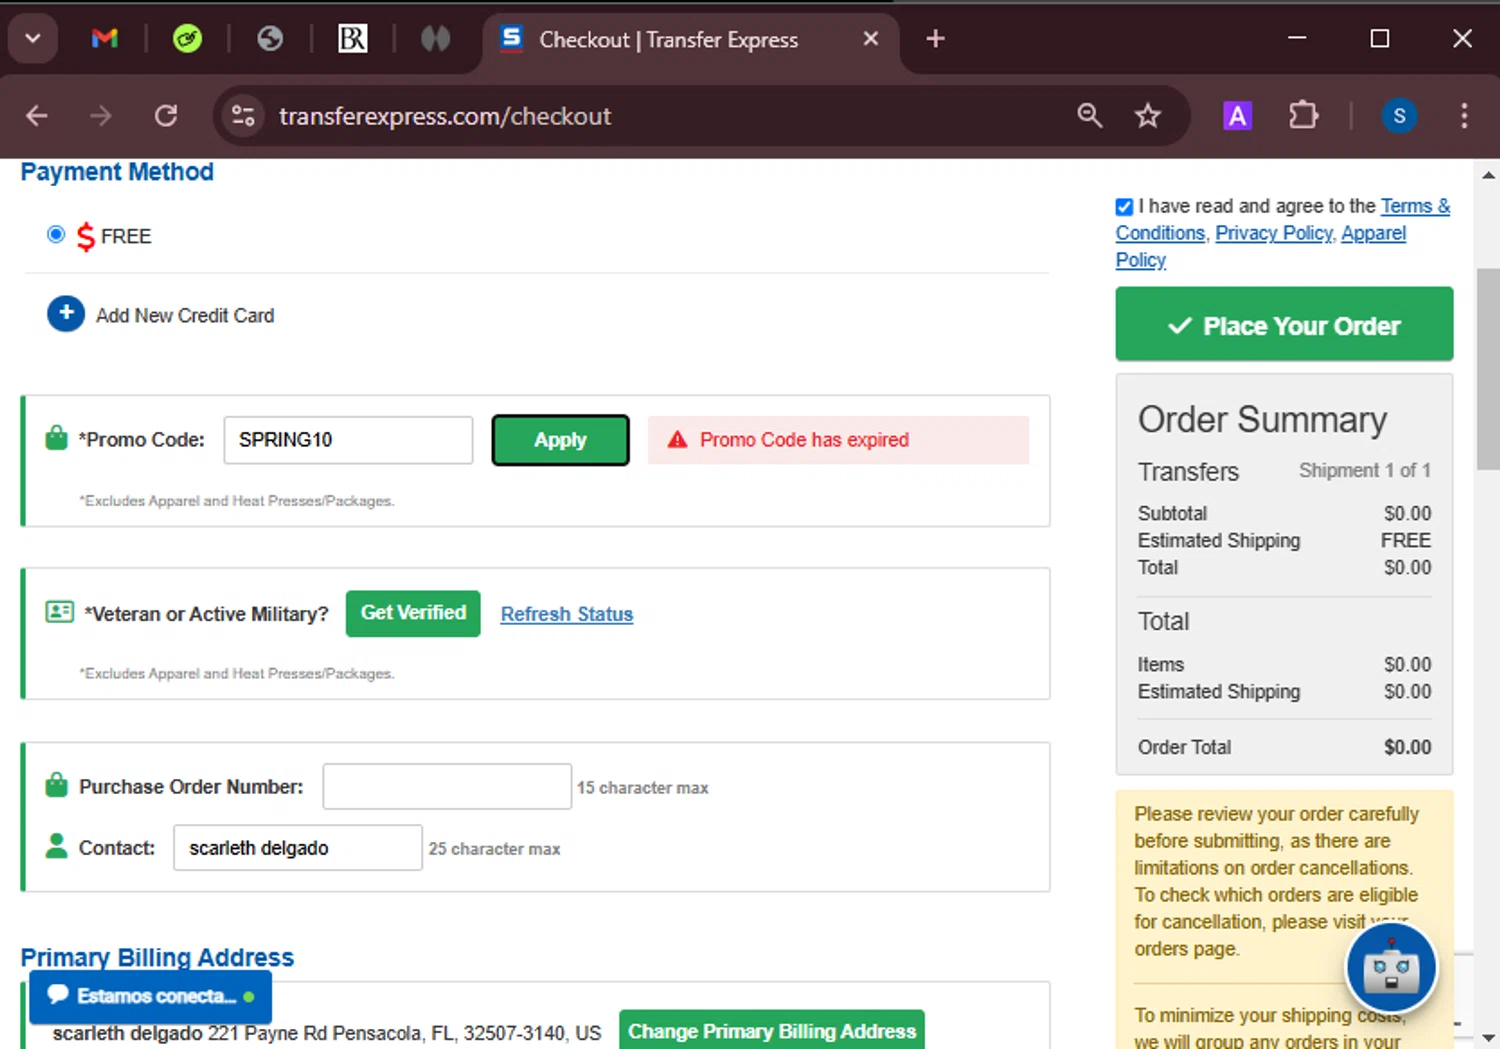Focus the Purchase Order Number field
This screenshot has width=1500, height=1049.
(x=447, y=787)
